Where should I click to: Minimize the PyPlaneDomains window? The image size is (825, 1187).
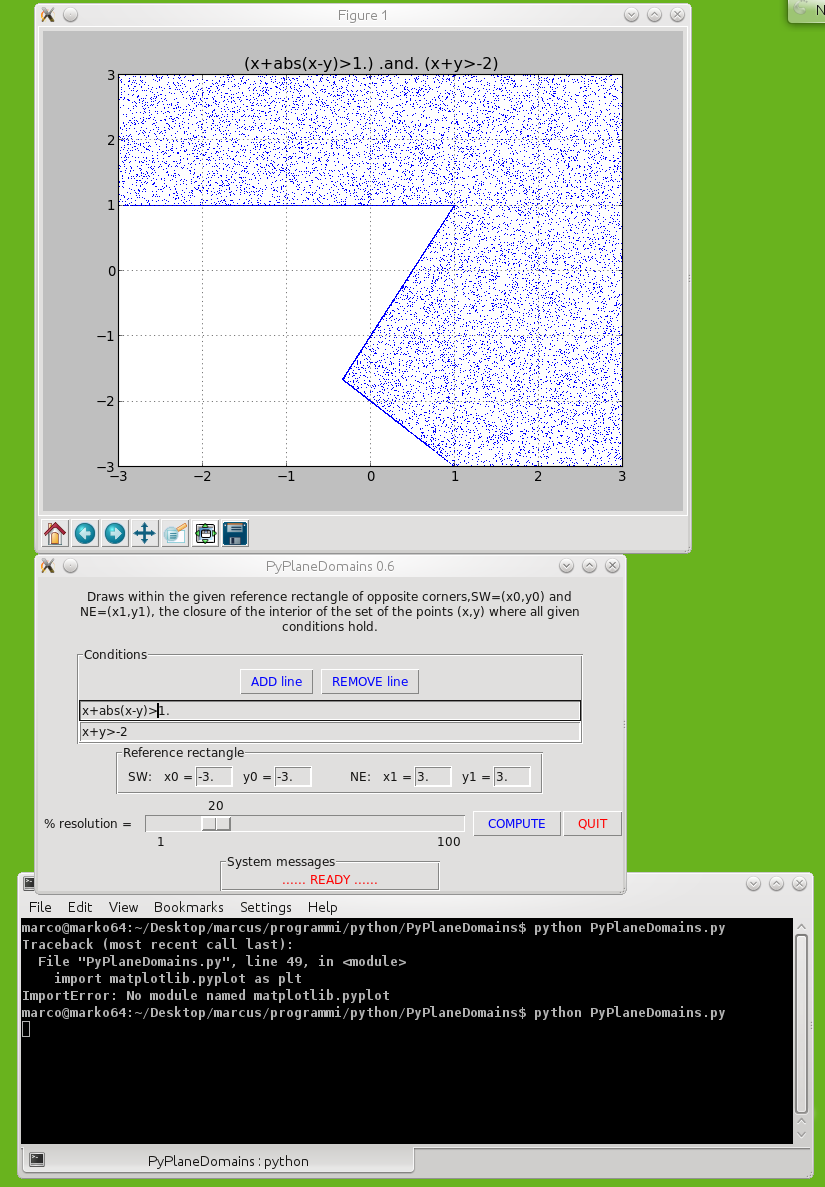click(566, 565)
